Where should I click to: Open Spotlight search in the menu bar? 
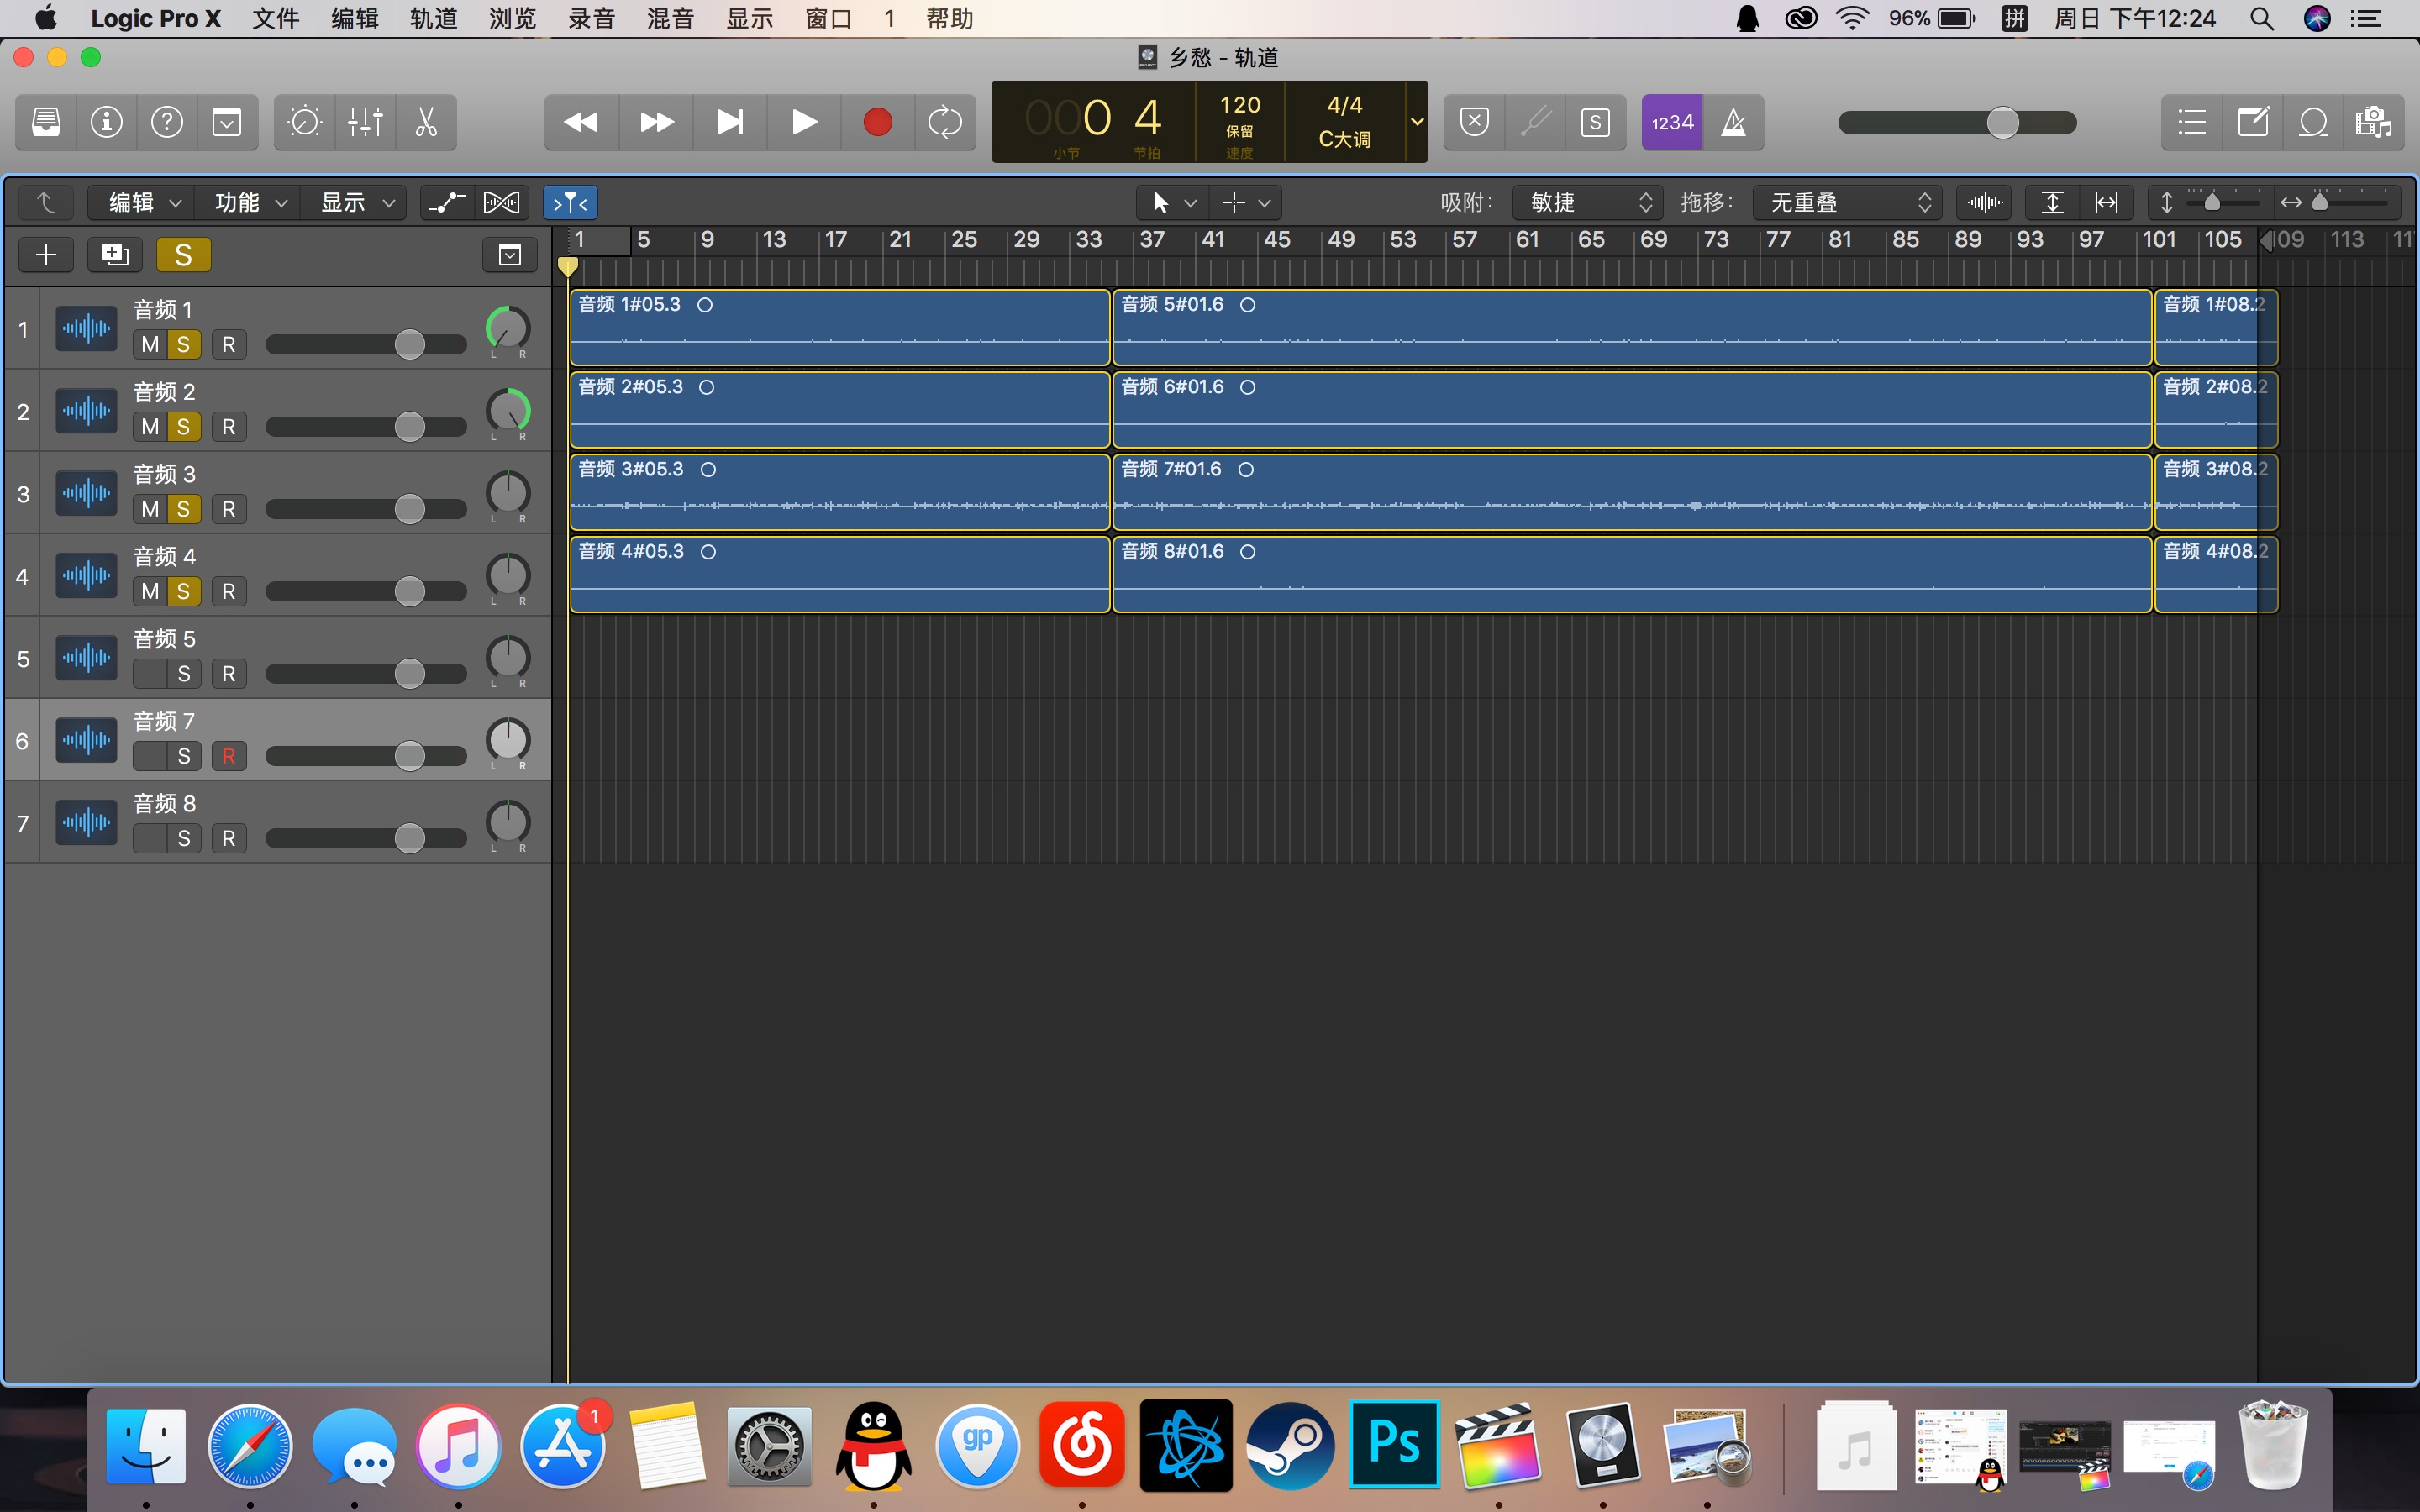pos(2262,18)
